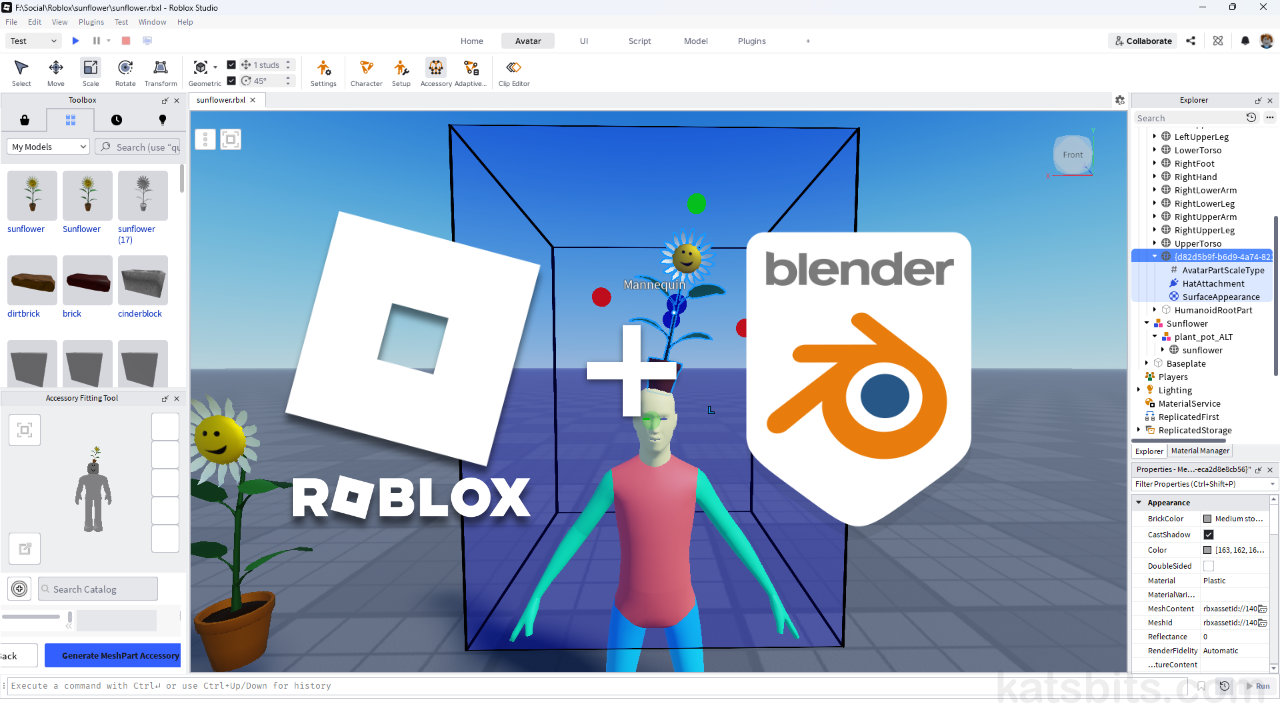This screenshot has width=1280, height=720.
Task: Open the Filter Properties dropdown arrow
Action: click(1272, 484)
